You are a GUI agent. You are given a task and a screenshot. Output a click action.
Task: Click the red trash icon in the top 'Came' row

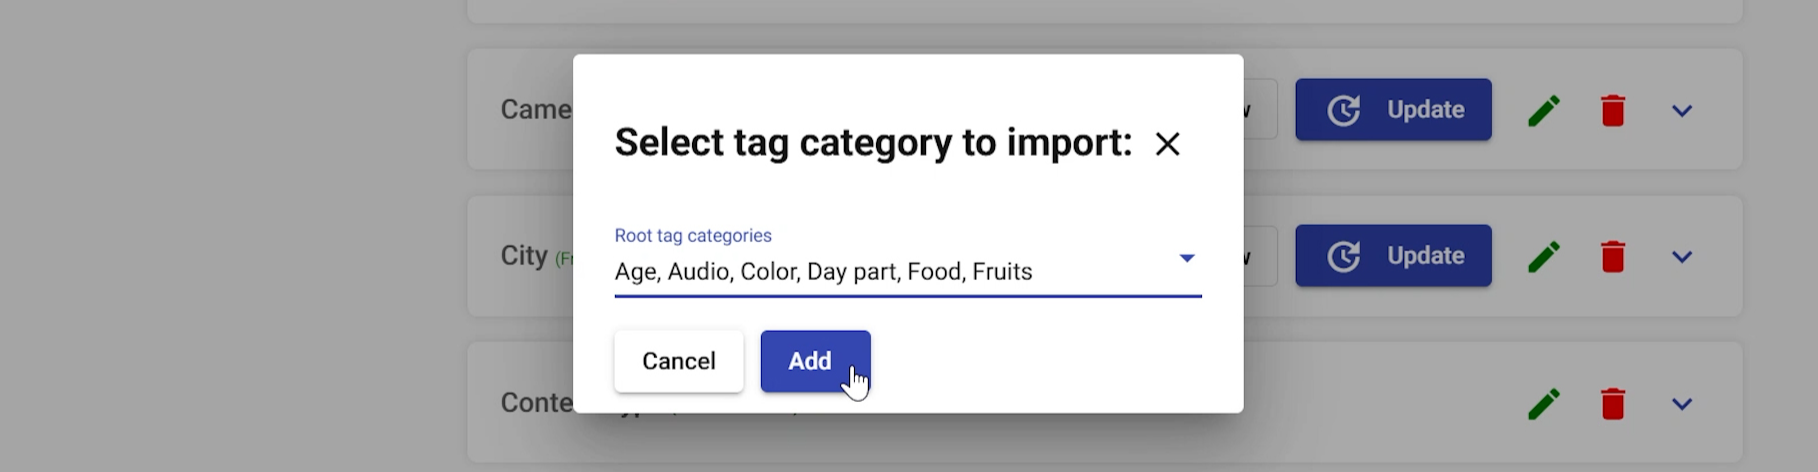coord(1612,111)
